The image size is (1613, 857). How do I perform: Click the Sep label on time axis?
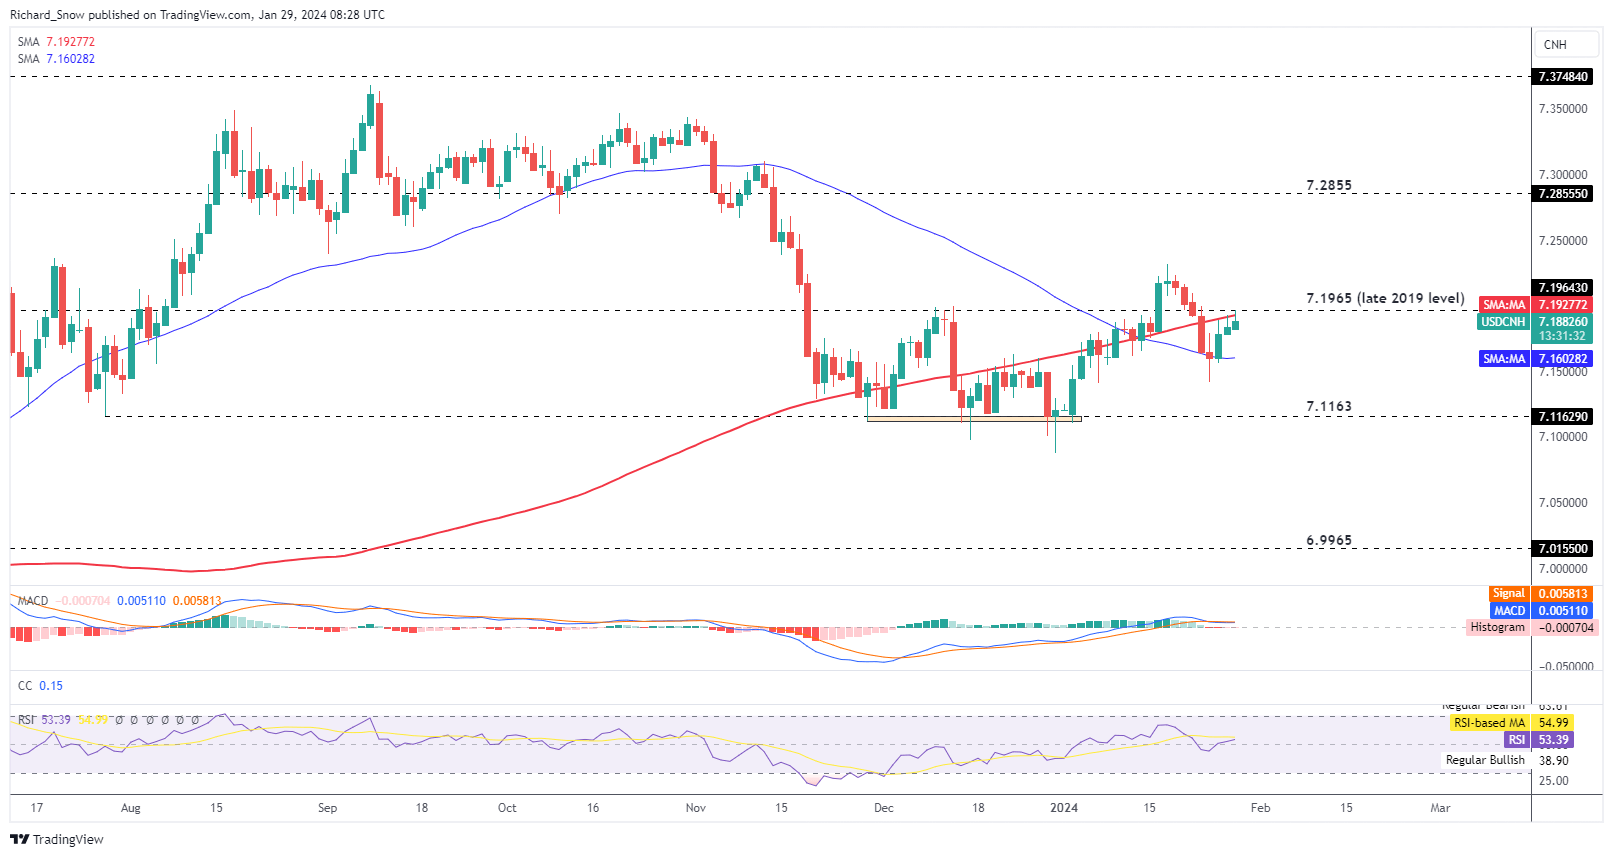tap(327, 808)
